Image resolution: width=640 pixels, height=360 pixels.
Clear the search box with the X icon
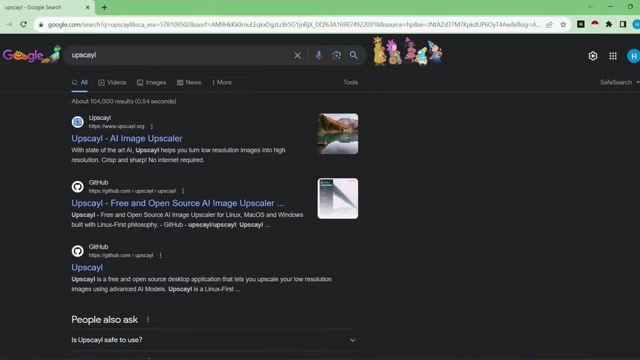(x=298, y=55)
